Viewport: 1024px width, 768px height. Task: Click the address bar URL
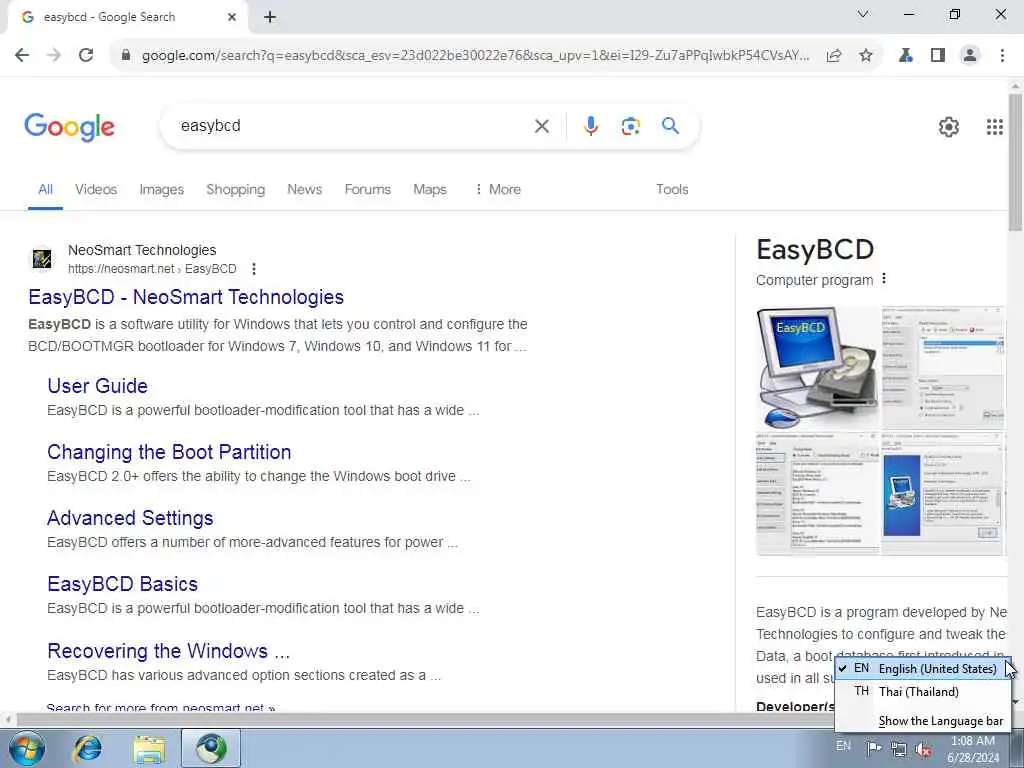click(475, 56)
